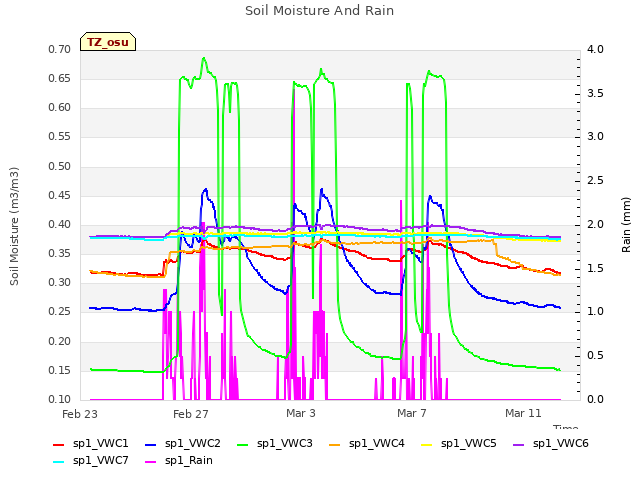Click the 0.55 left axis tick label
640x480 pixels.
(x=60, y=137)
